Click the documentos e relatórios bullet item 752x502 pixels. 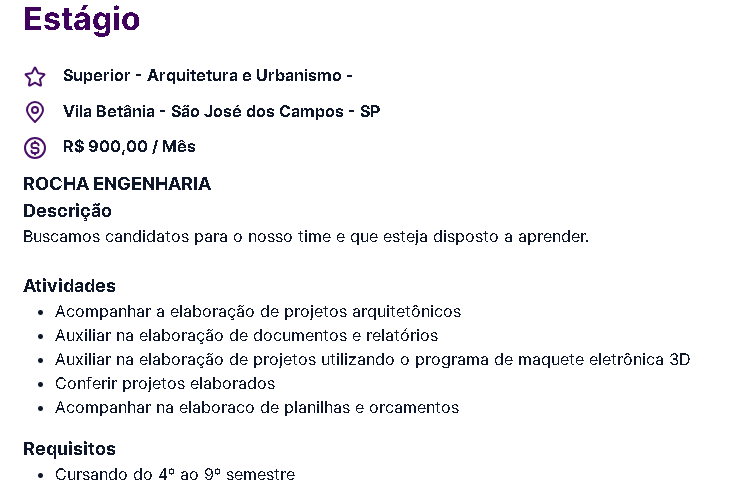point(247,336)
